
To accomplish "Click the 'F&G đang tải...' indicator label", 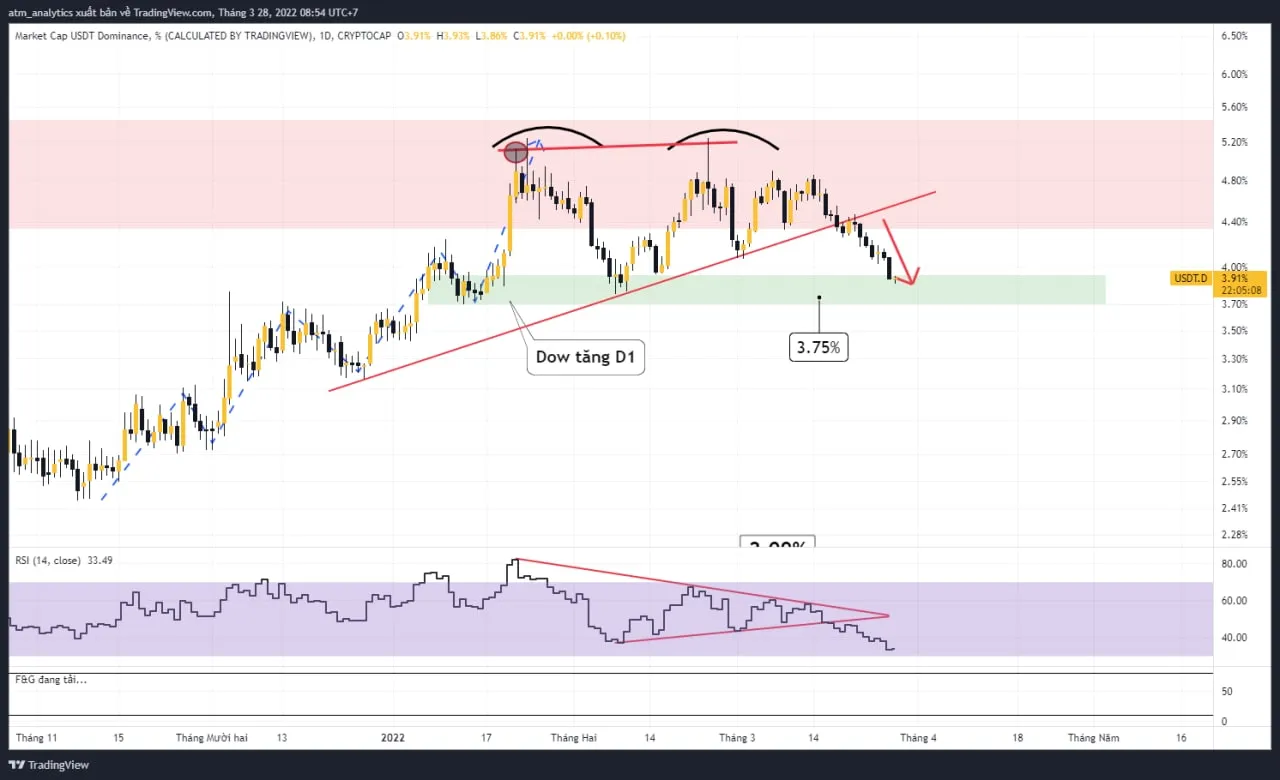I will pyautogui.click(x=50, y=680).
